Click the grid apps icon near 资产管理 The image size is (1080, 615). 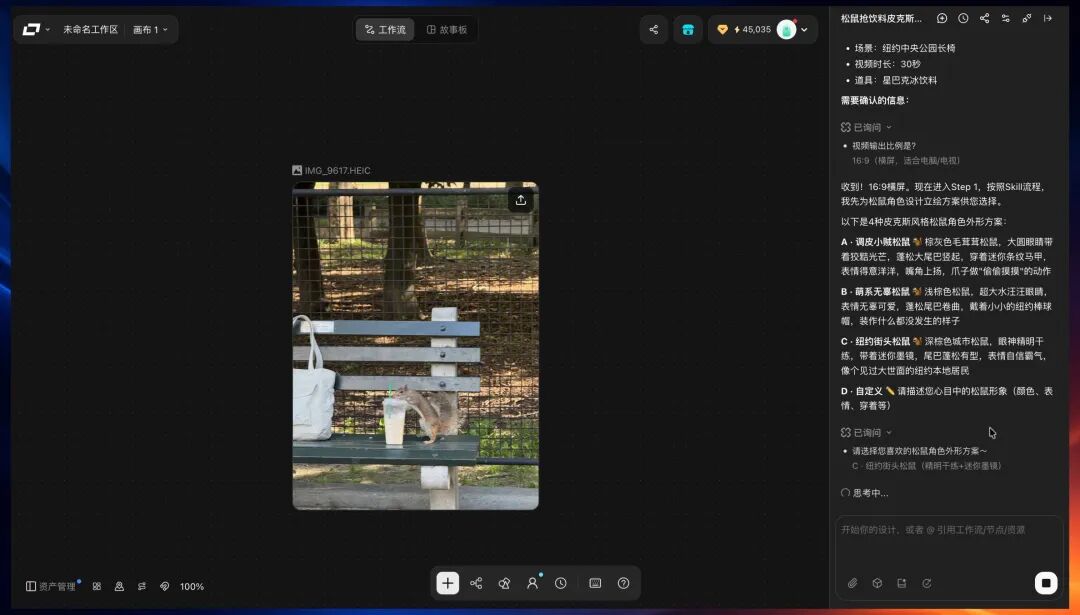coord(97,587)
